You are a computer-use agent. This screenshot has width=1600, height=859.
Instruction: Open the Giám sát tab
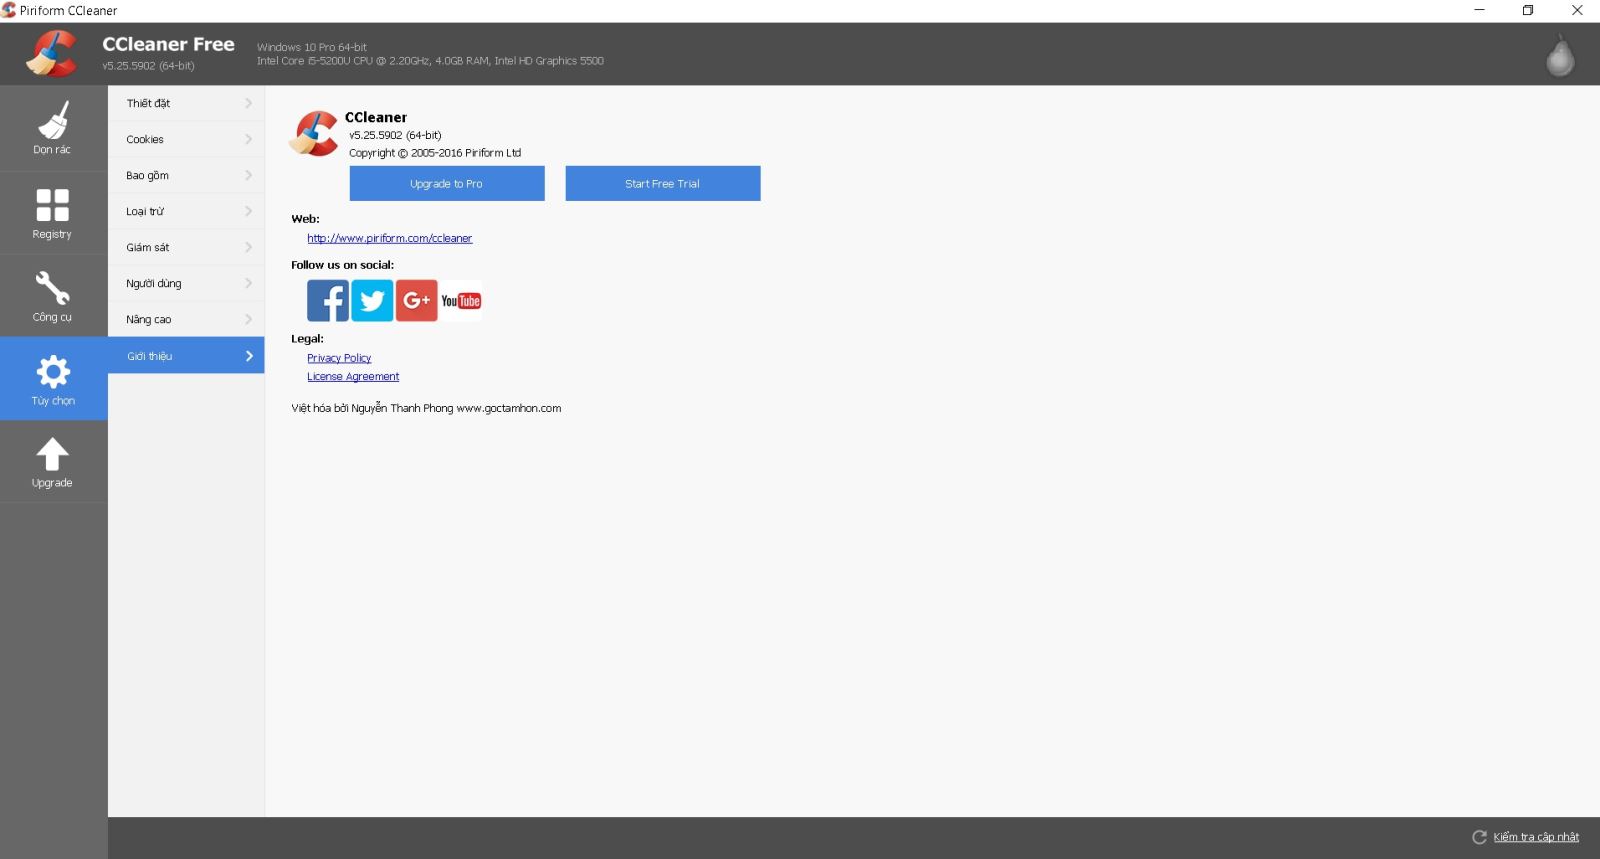coord(186,247)
